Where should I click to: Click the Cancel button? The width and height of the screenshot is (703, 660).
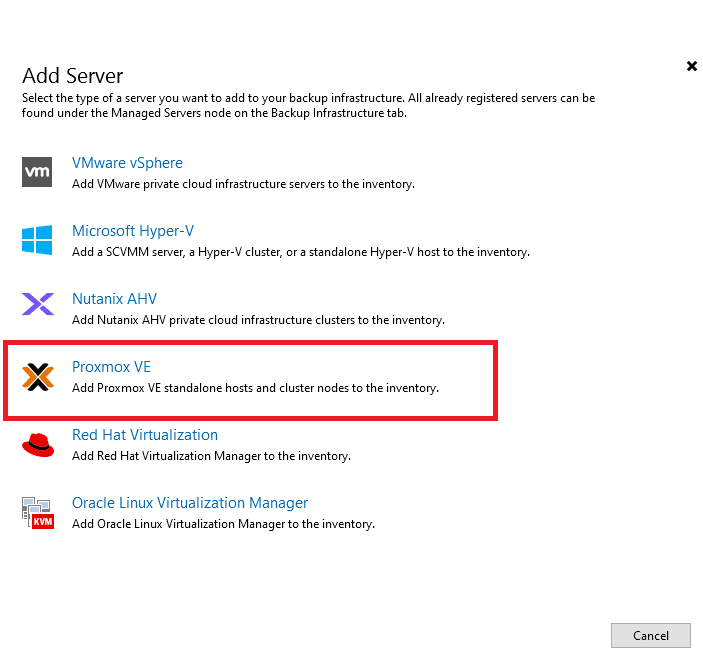(x=651, y=635)
